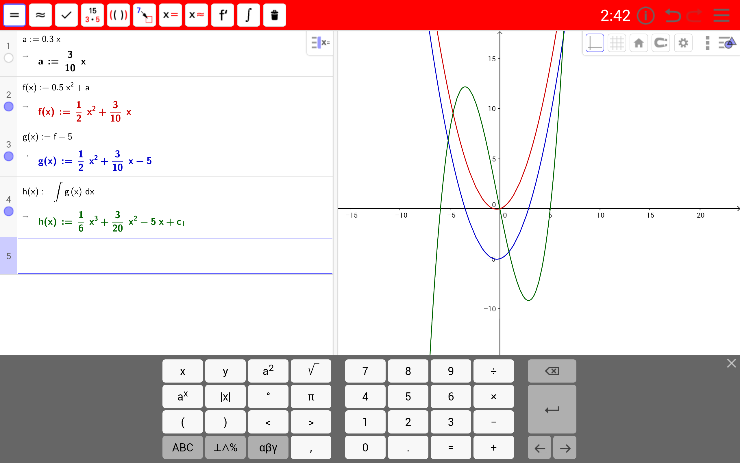Switch keyboard to Greek αβγ tab
Image resolution: width=740 pixels, height=463 pixels.
268,448
